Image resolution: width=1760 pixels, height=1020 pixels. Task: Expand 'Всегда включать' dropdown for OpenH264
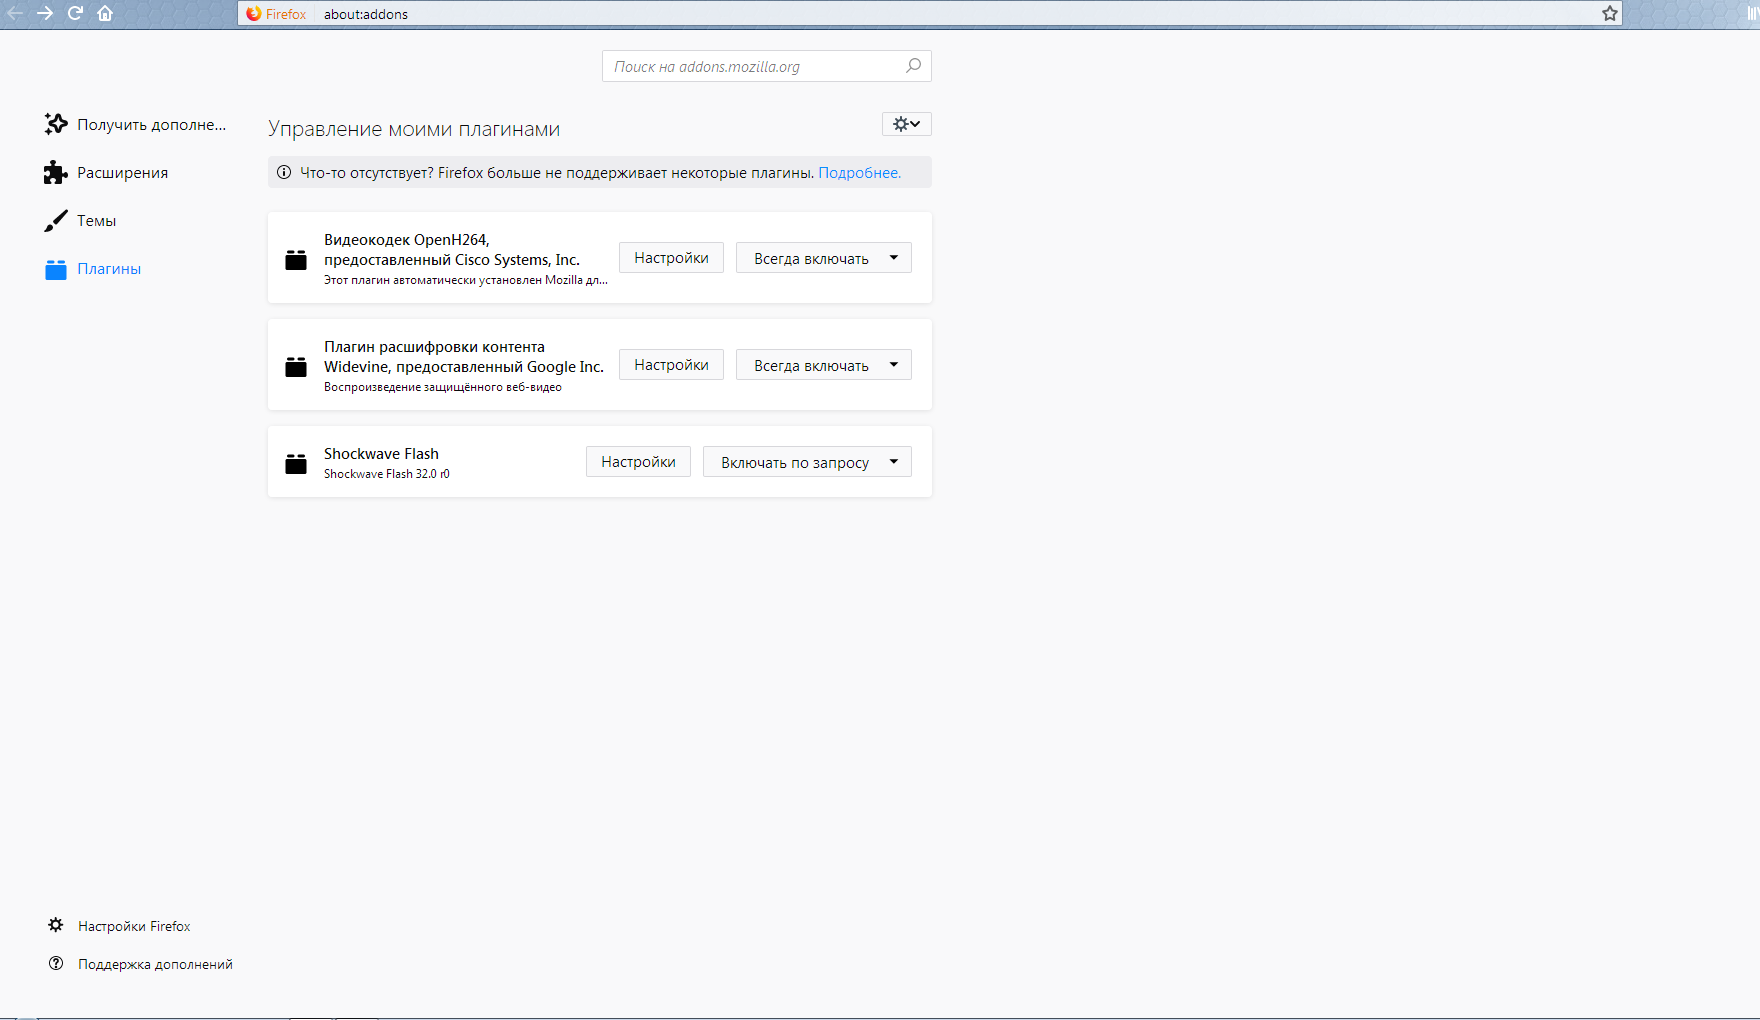tap(824, 257)
